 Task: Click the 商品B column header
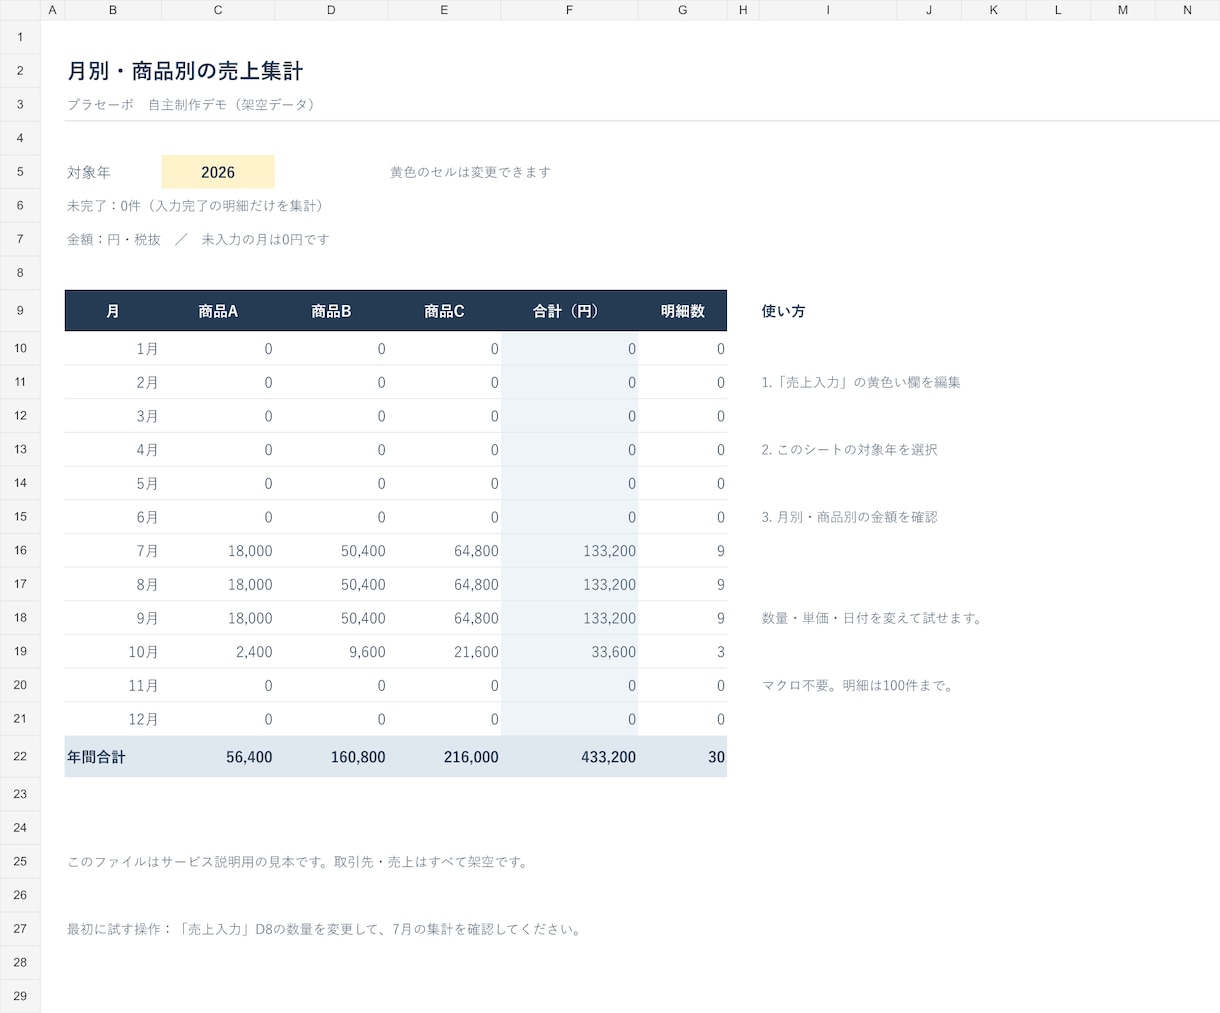pos(331,311)
